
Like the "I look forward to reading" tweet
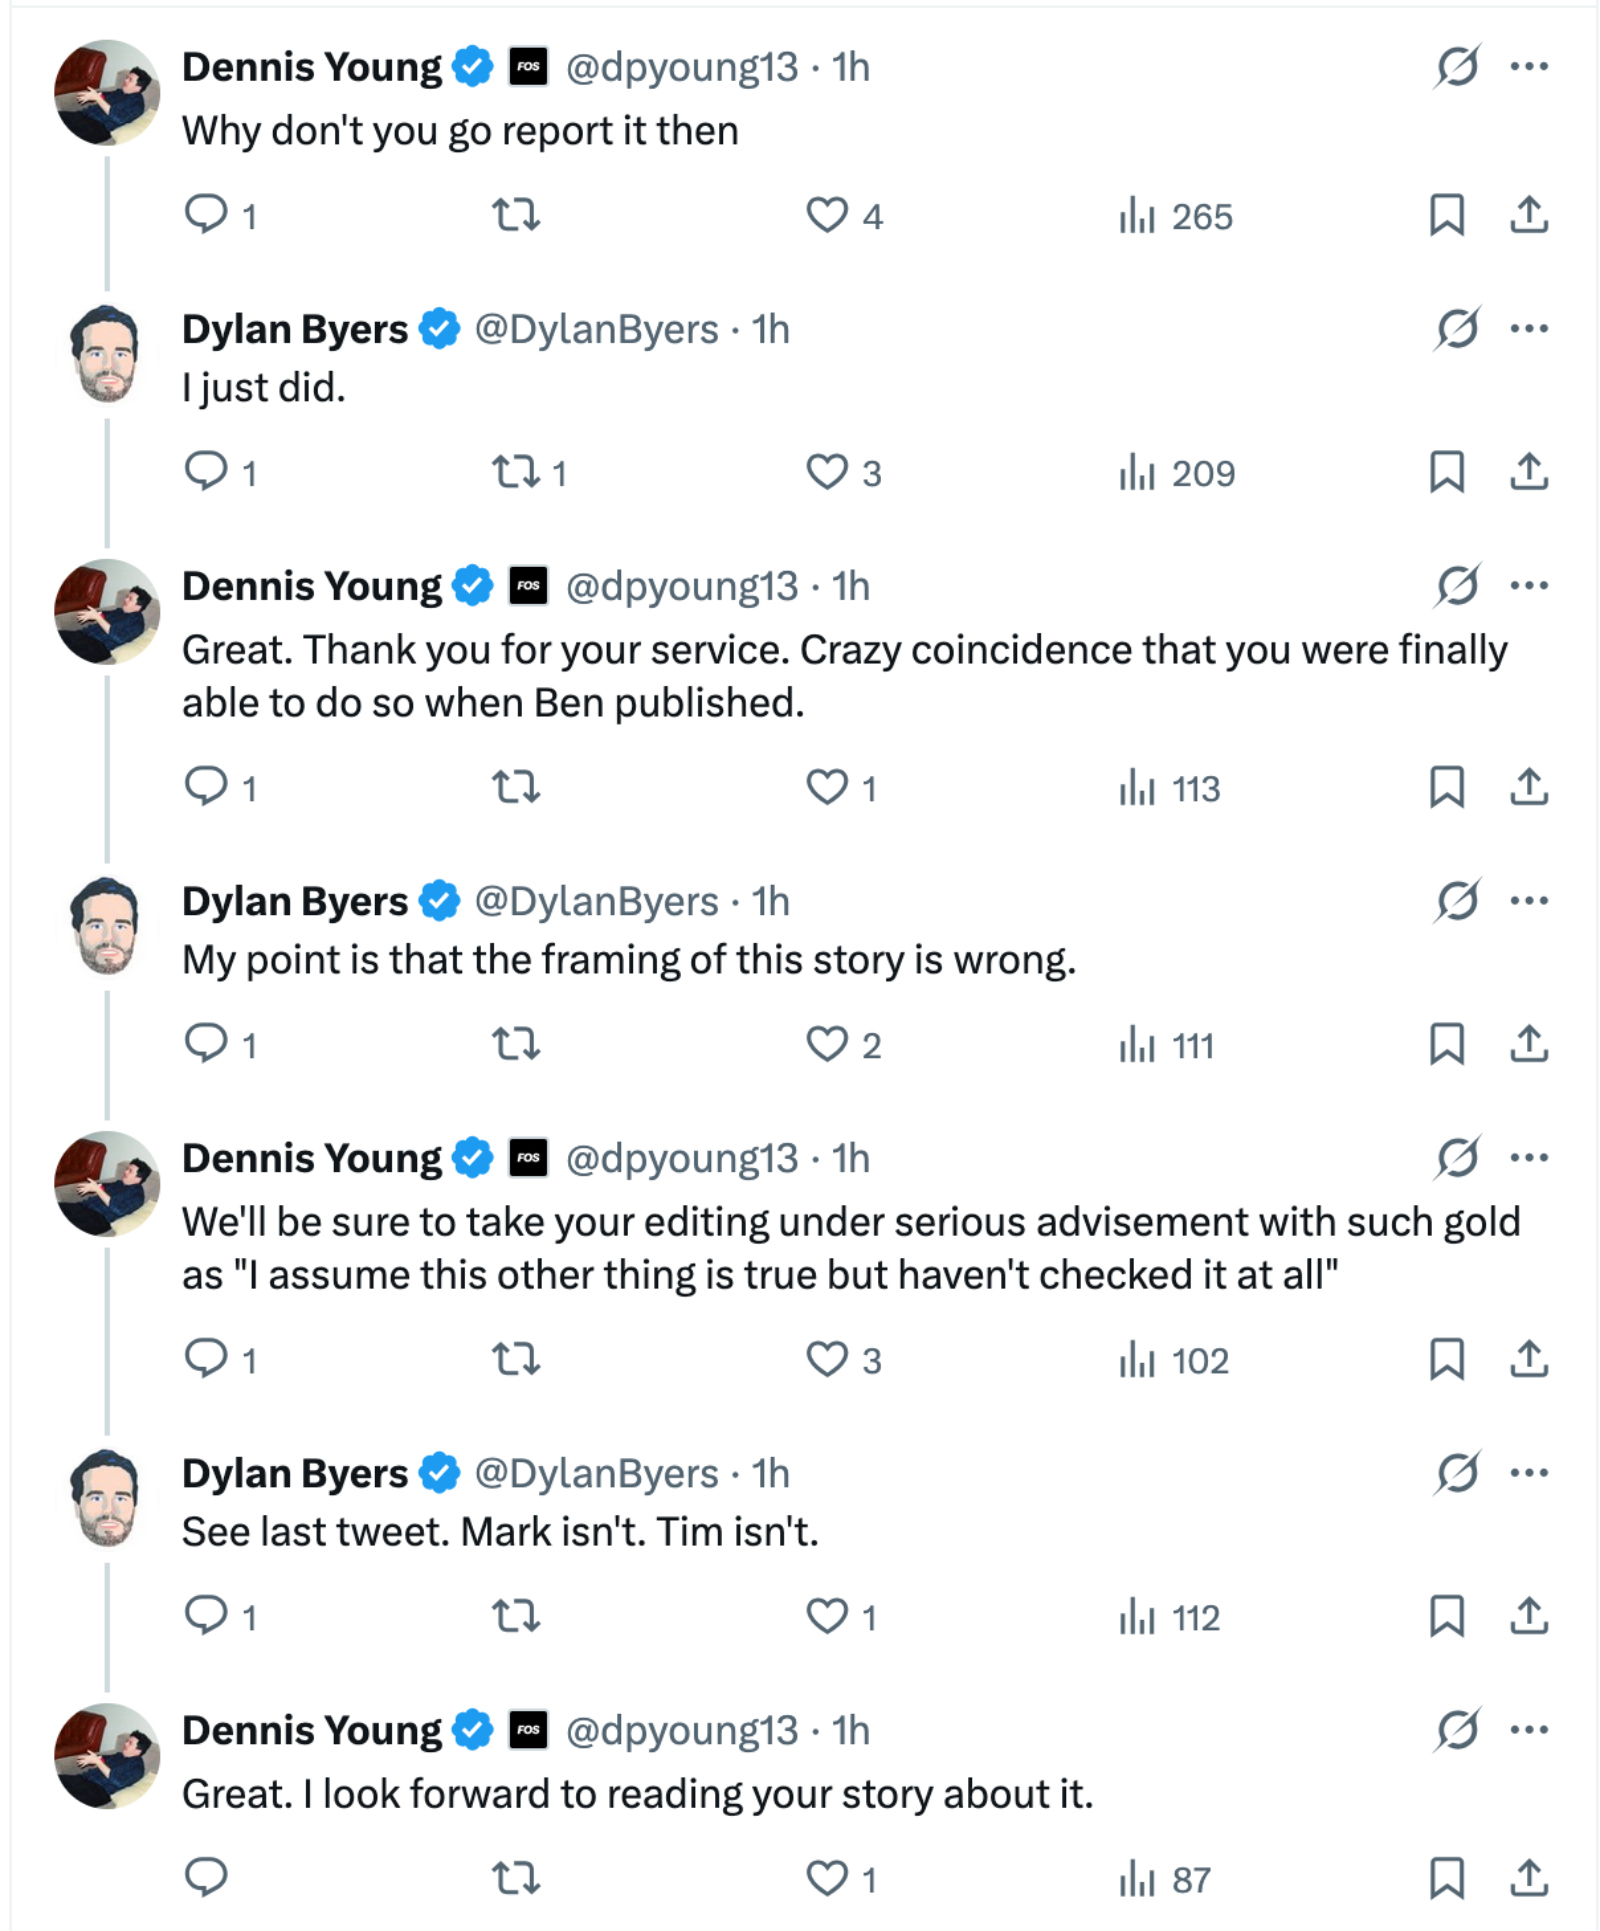(x=827, y=1878)
